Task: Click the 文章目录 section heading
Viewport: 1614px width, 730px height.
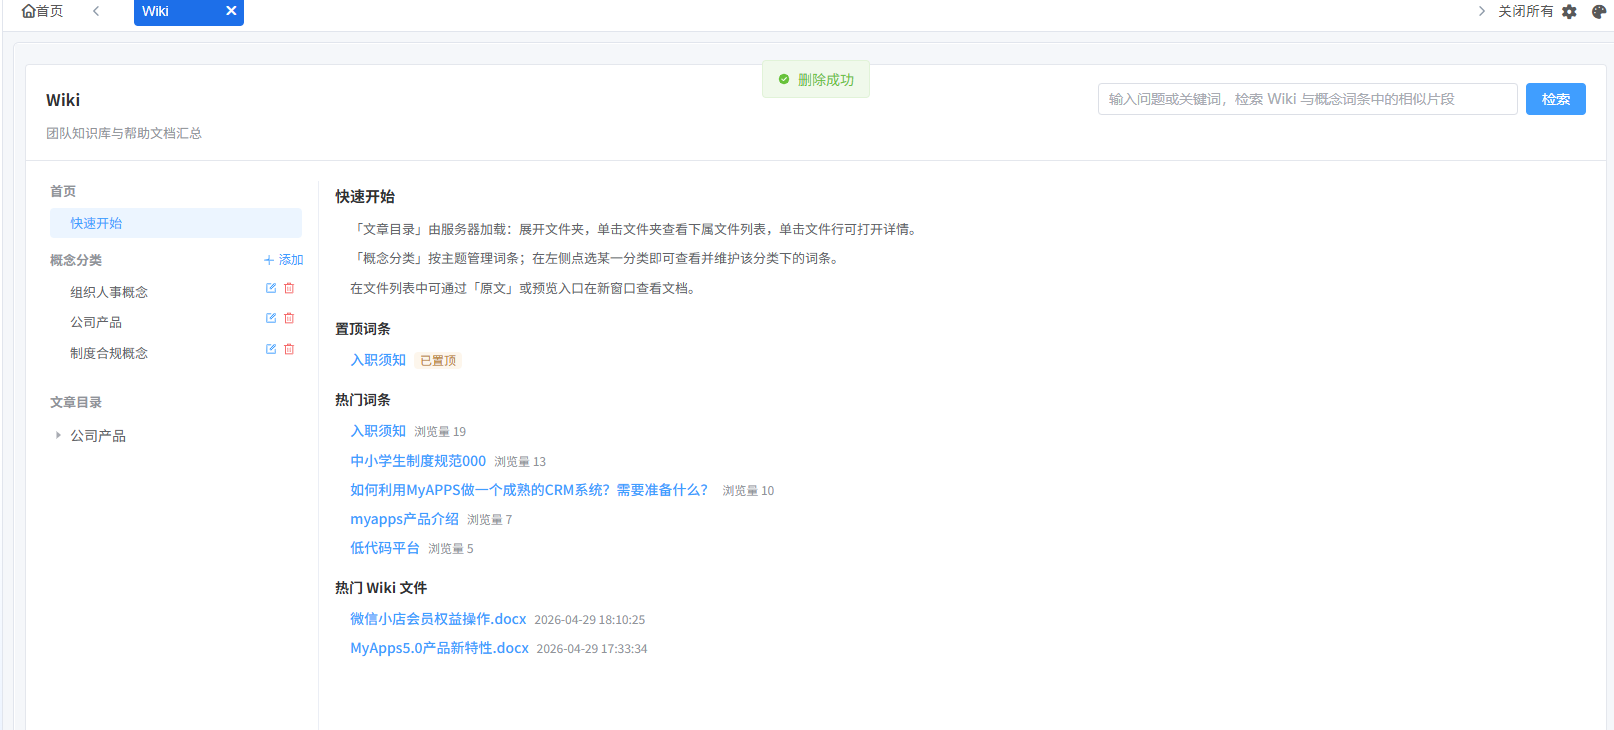Action: point(76,402)
